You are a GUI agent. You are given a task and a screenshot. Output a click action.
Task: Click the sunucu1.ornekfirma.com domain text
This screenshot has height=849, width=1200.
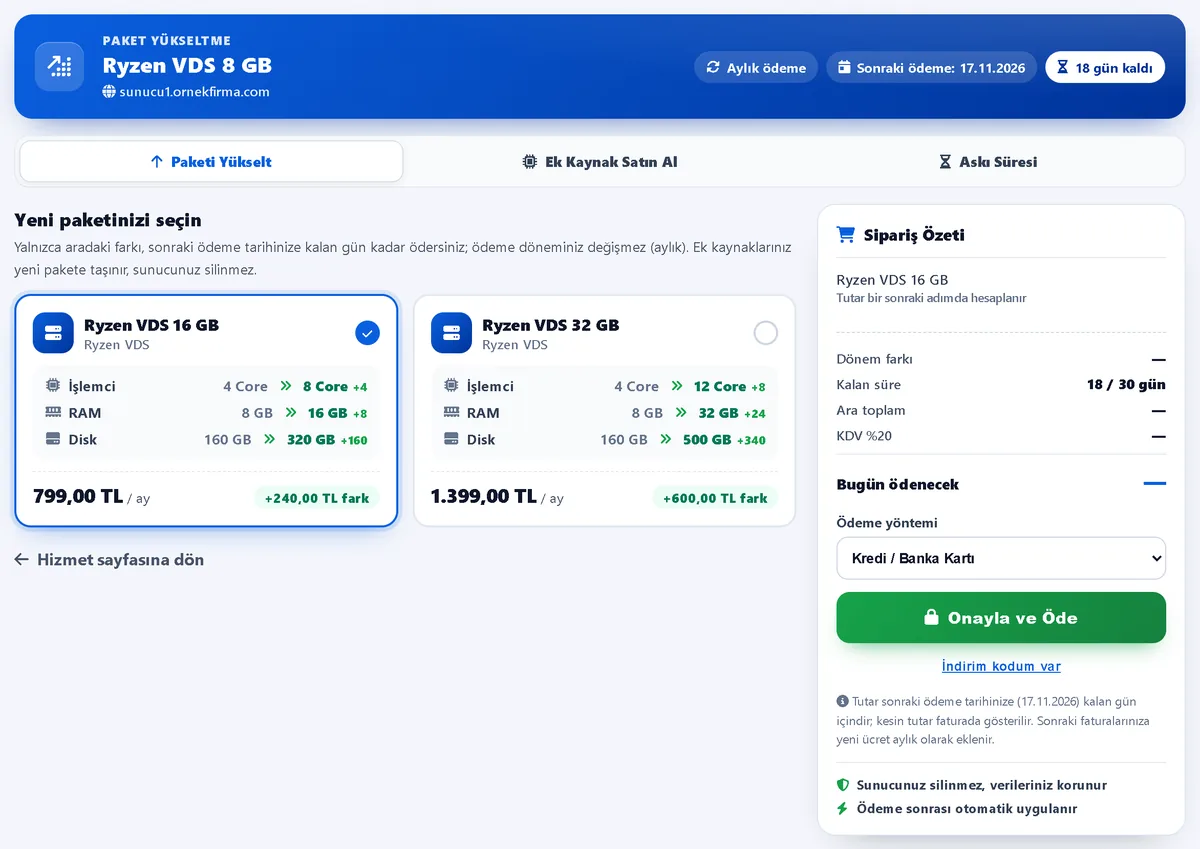194,92
